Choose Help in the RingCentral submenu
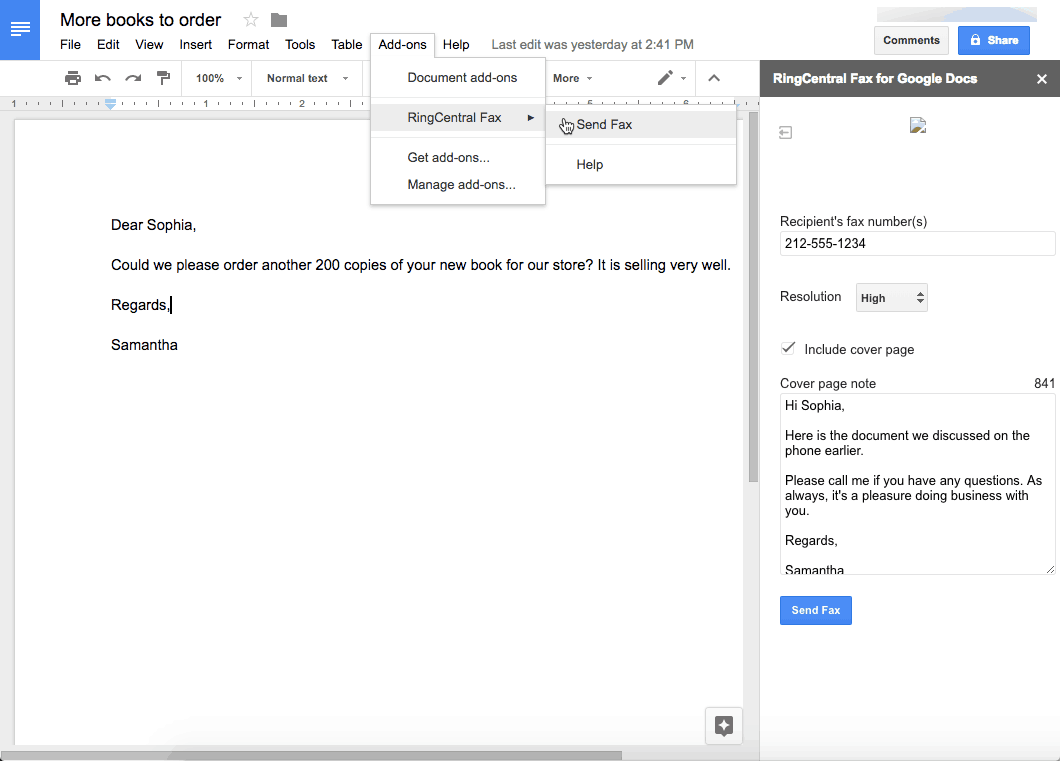This screenshot has width=1060, height=761. point(641,164)
